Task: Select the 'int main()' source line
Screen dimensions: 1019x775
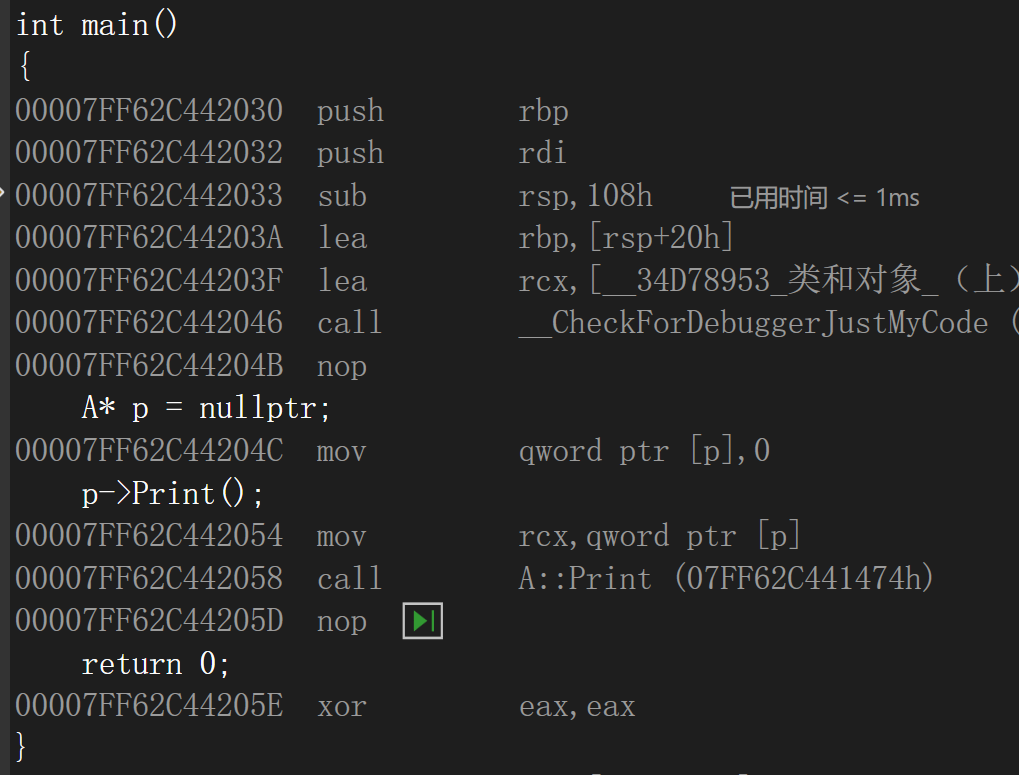Action: point(96,25)
